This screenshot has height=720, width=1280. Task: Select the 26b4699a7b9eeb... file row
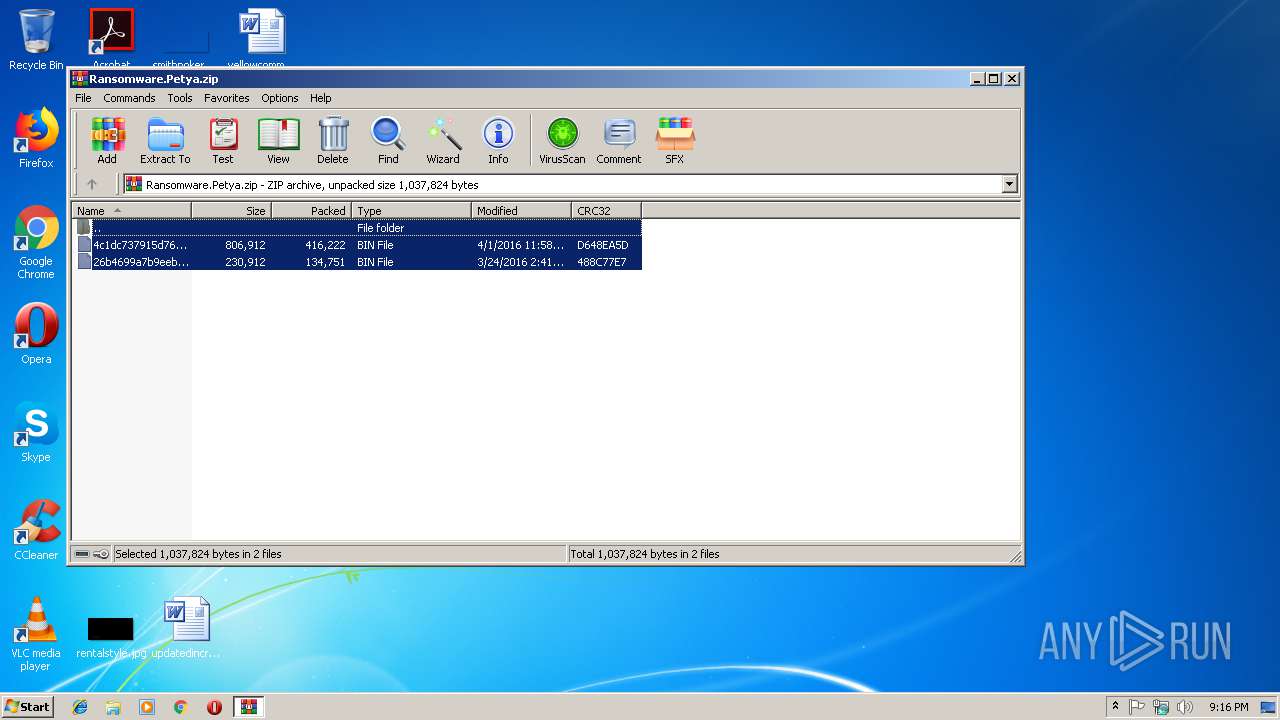[358, 262]
